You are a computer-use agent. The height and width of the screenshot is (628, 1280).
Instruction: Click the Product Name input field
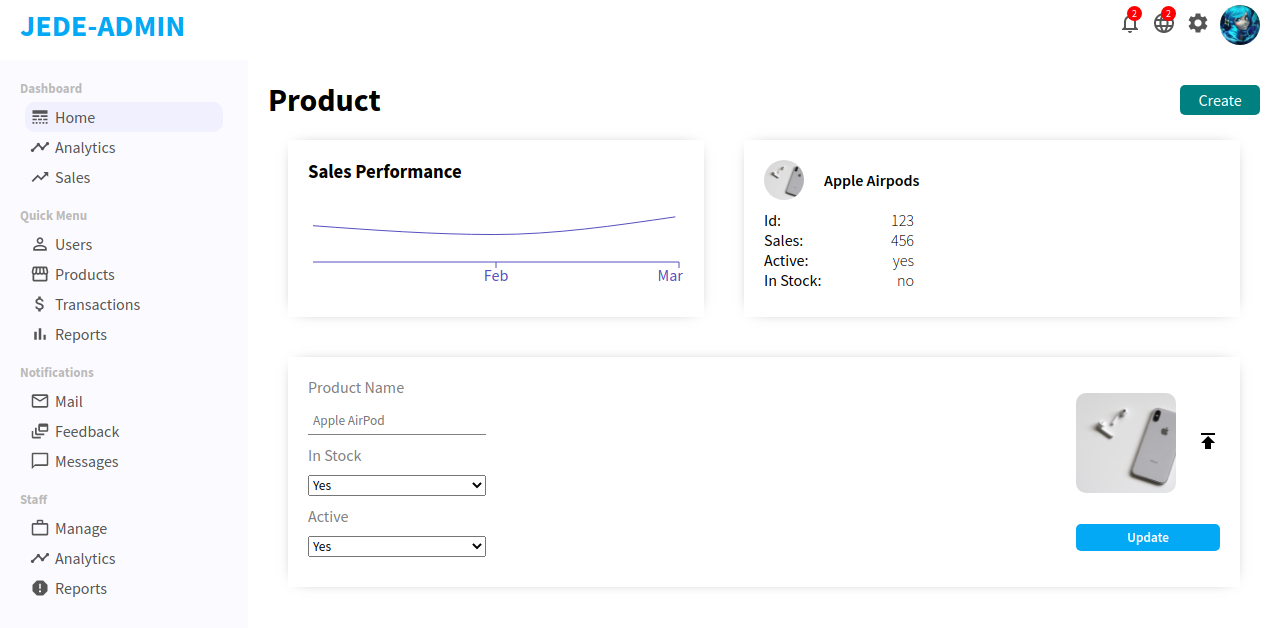[x=397, y=421]
